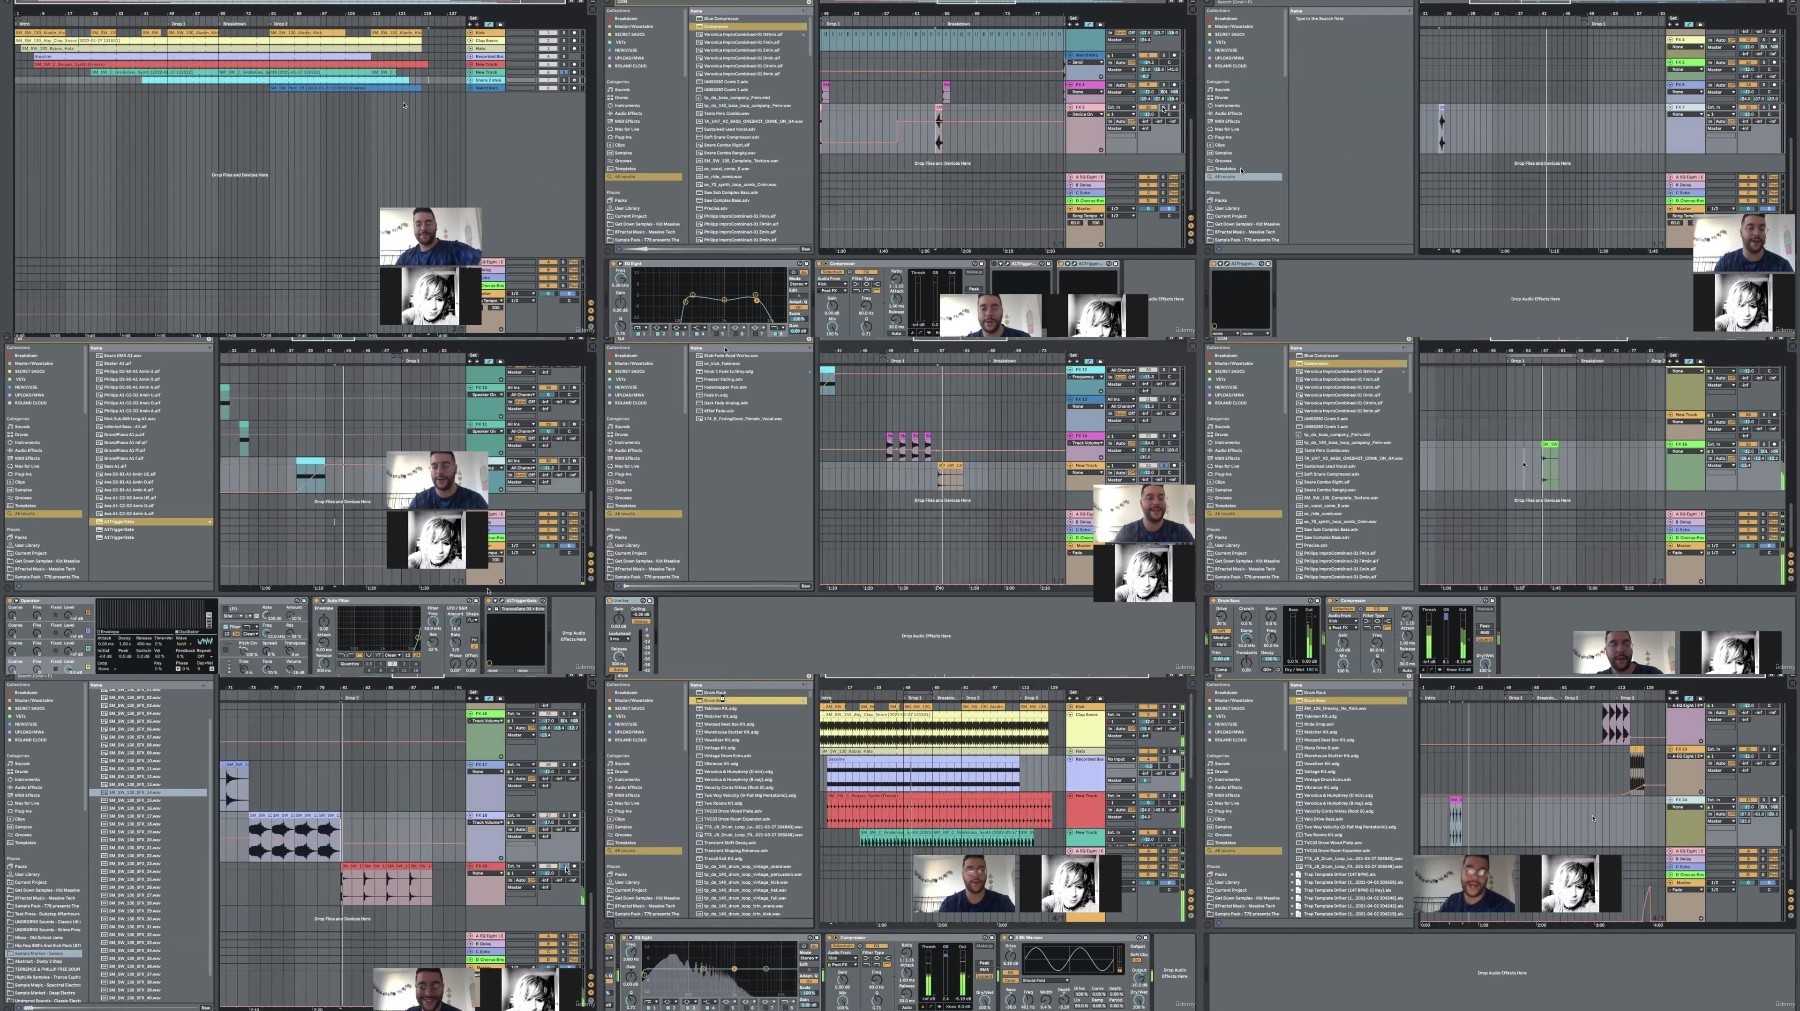Open FX 10 Speaker On chooser, middle-left window
The image size is (1800, 1011).
(x=486, y=394)
